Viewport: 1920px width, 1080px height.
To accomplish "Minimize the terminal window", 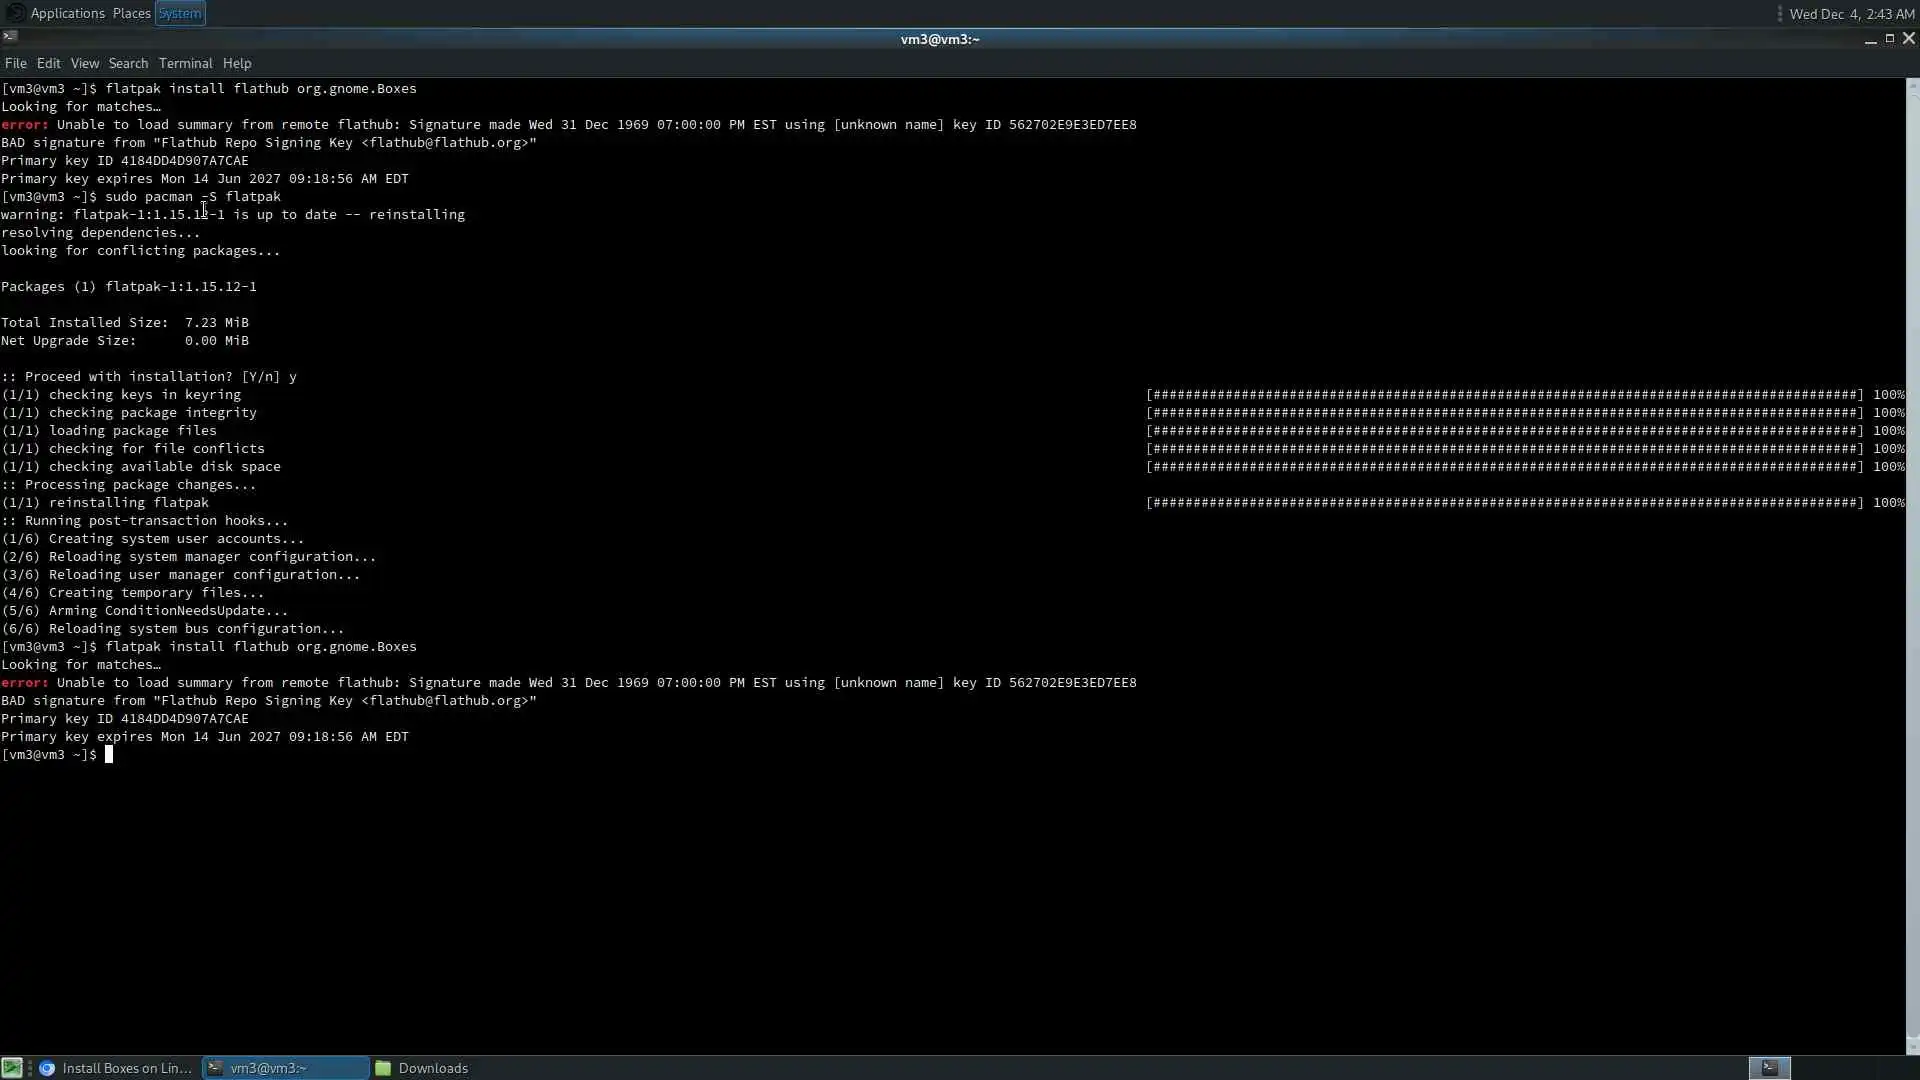I will (x=1870, y=39).
